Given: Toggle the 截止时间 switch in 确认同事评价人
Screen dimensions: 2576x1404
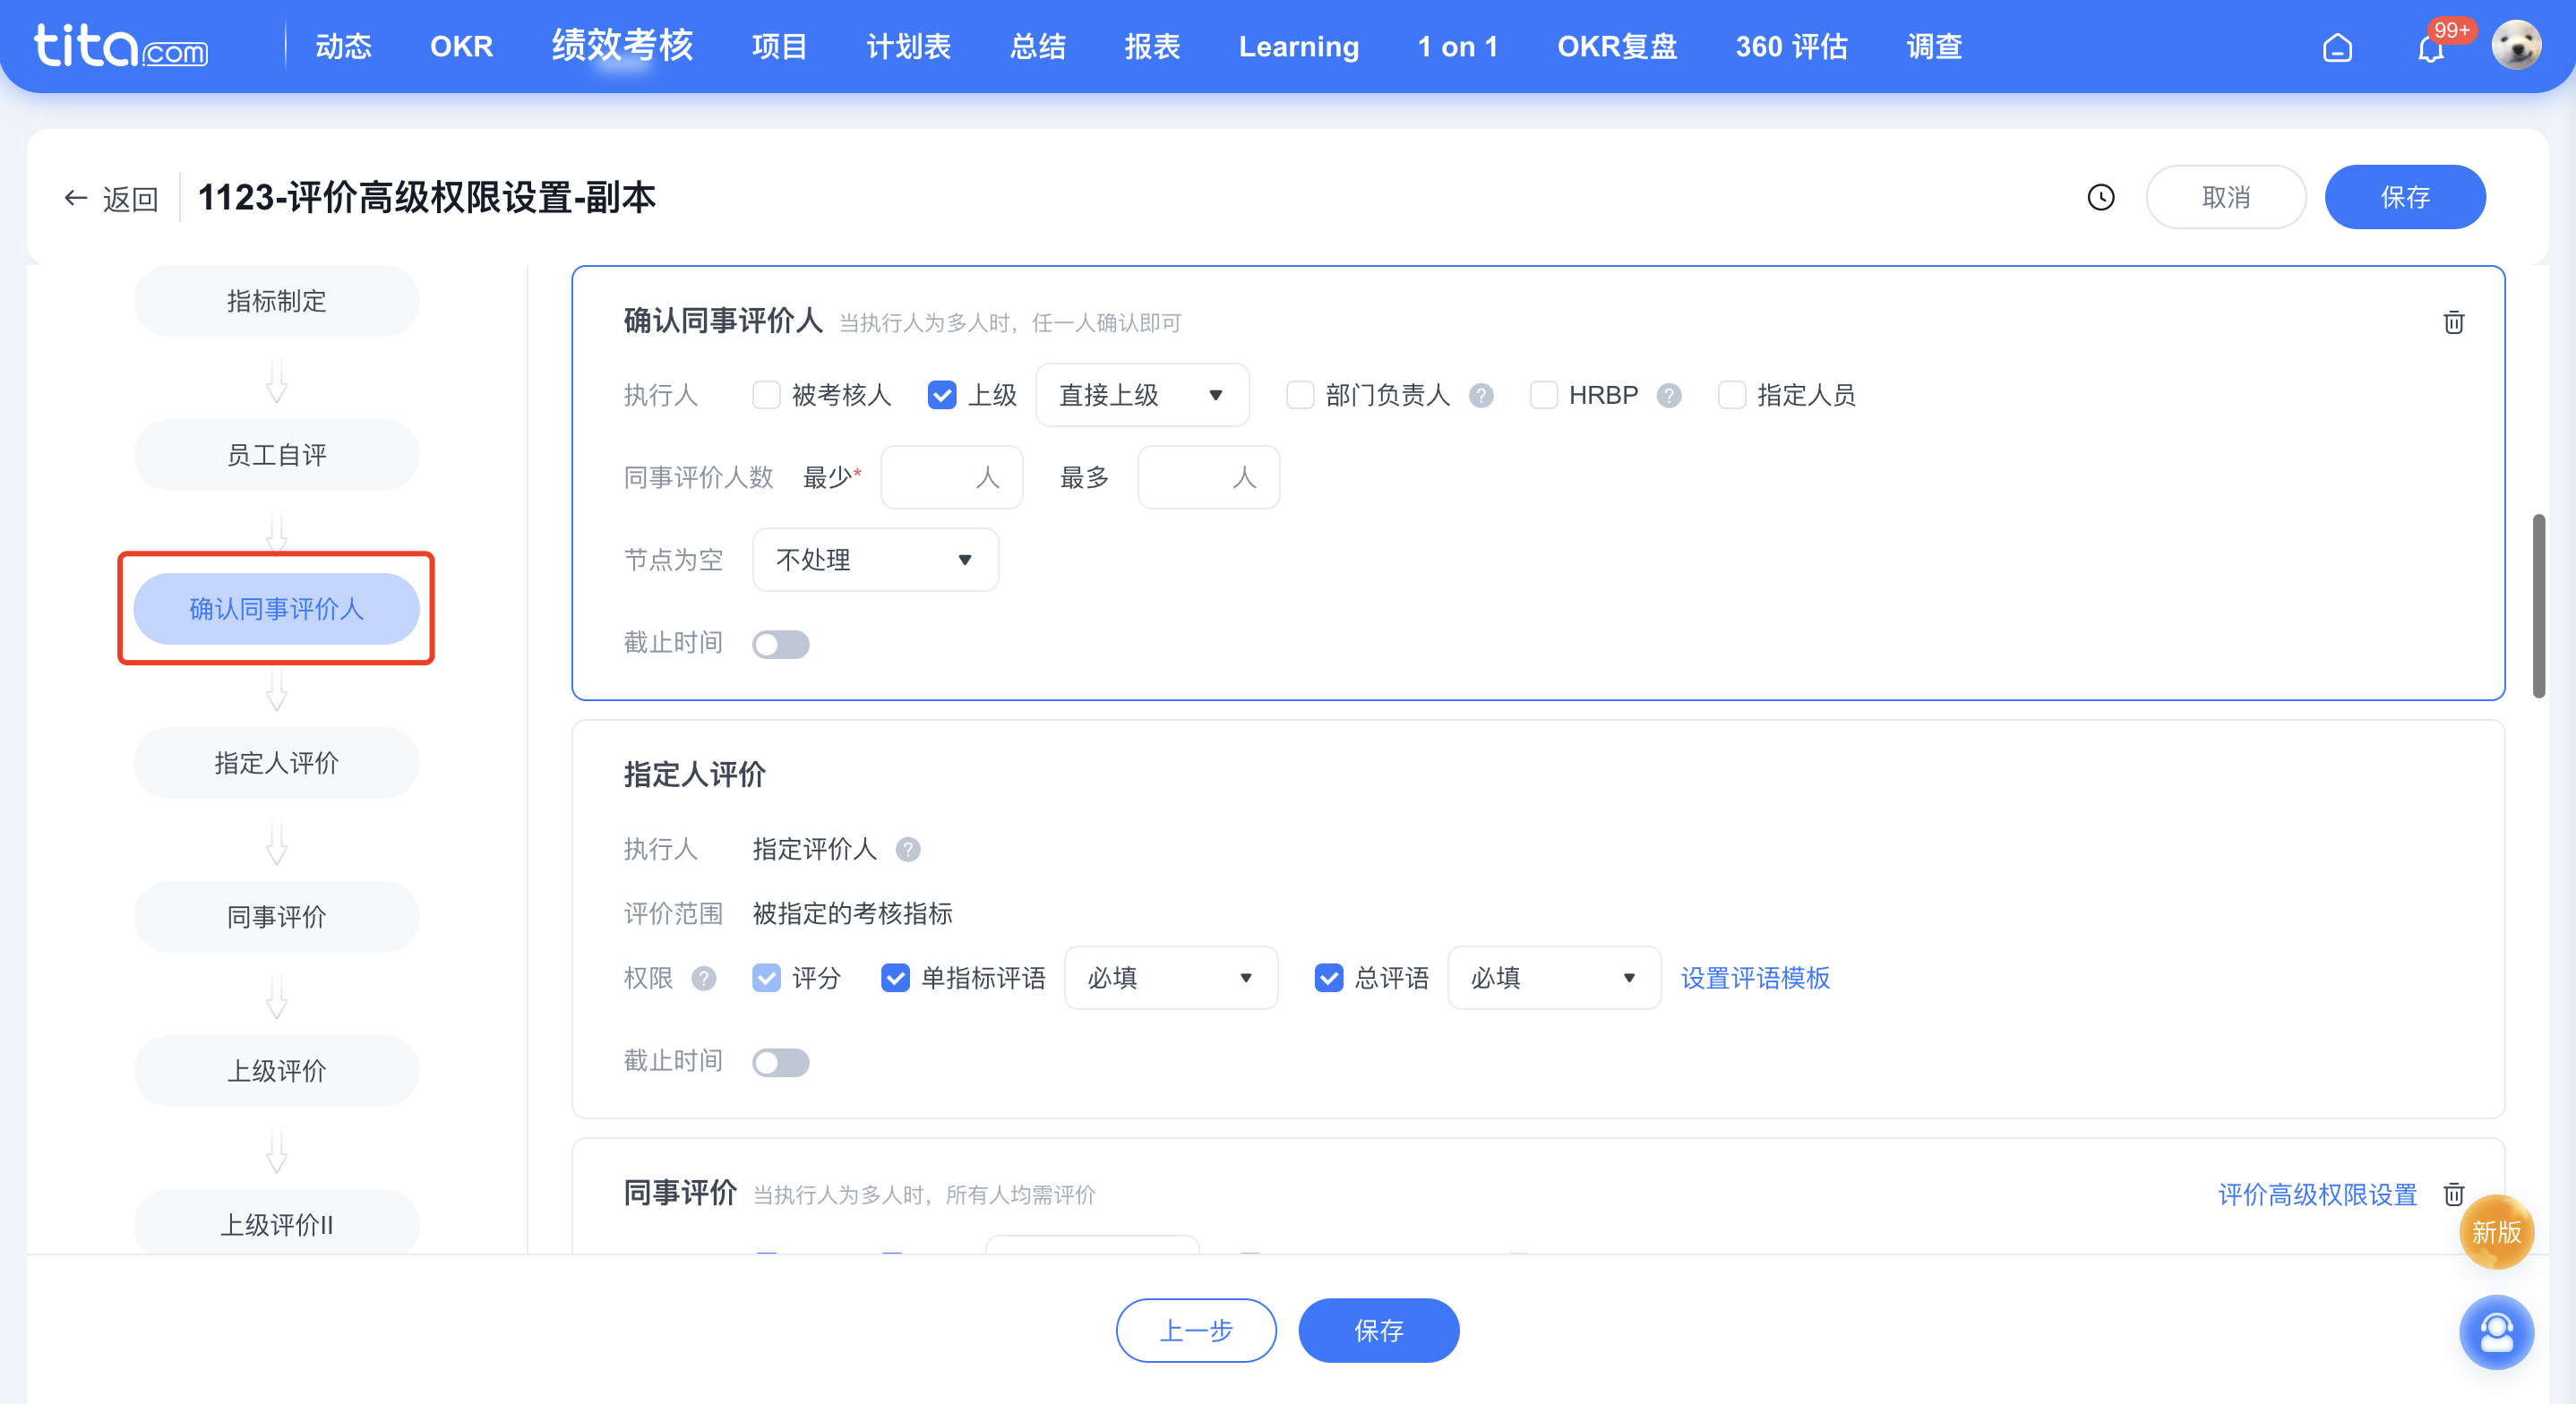Looking at the screenshot, I should 781,643.
